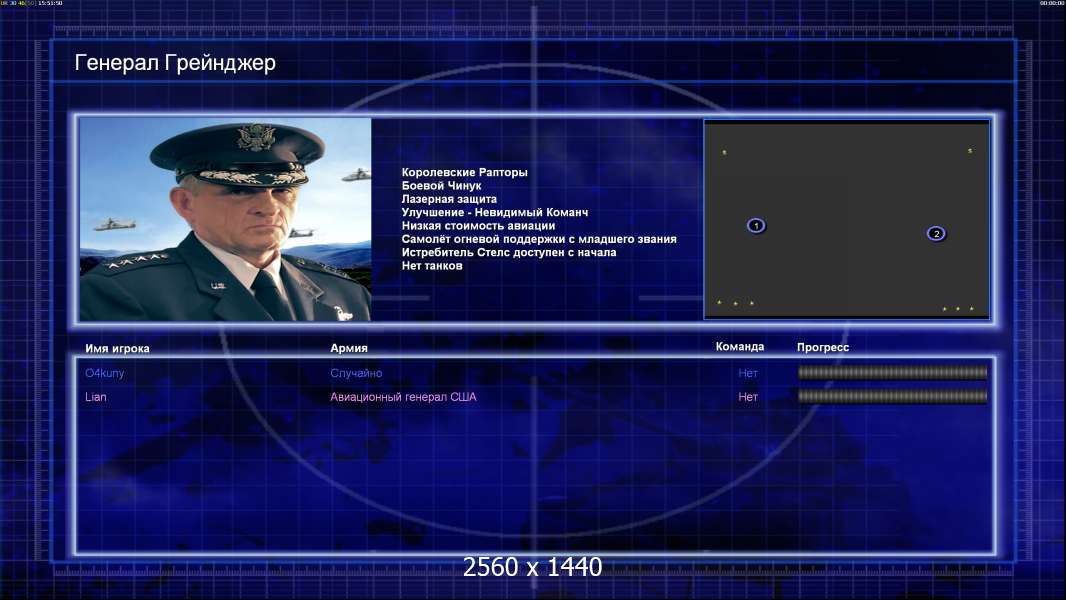1066x600 pixels.
Task: Select the line 'Низкая стоимость авиации'
Action: [x=478, y=226]
